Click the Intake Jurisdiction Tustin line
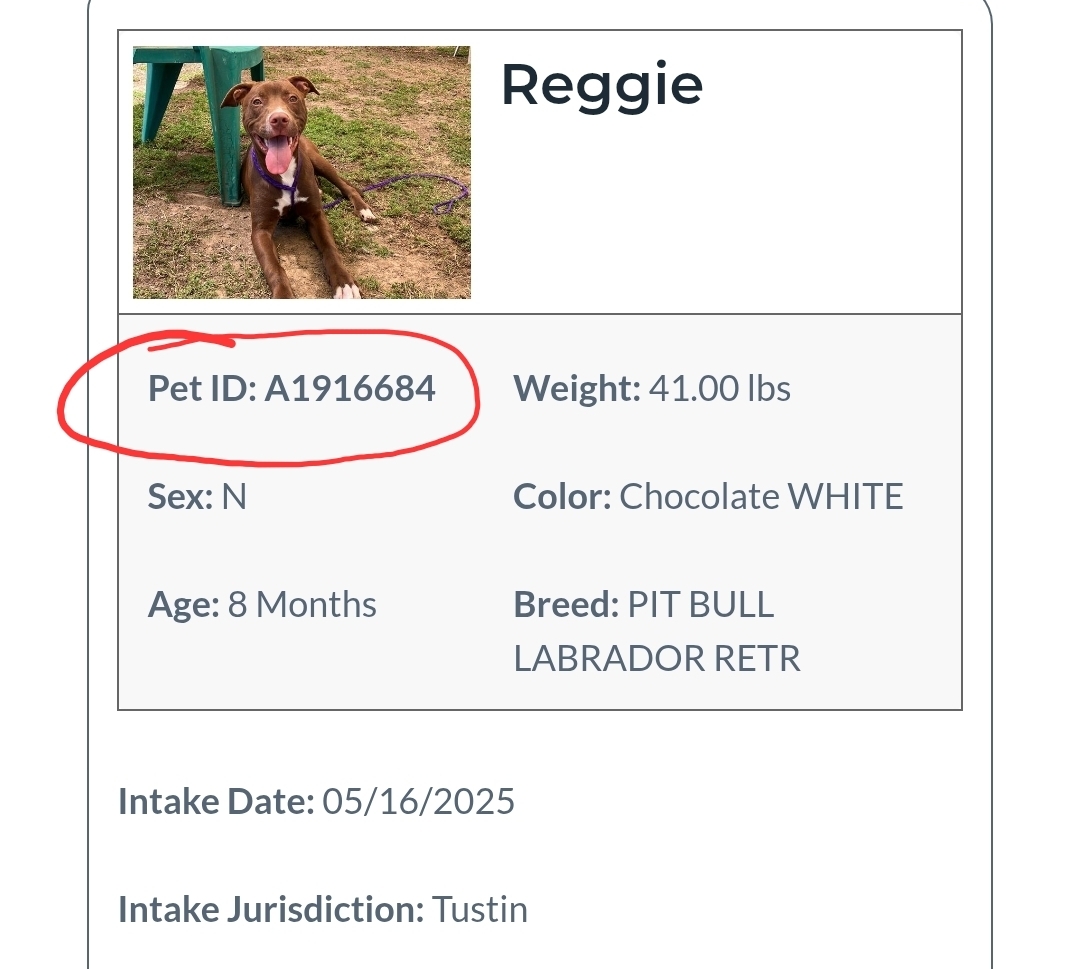Screen dimensions: 1080x969 323,910
